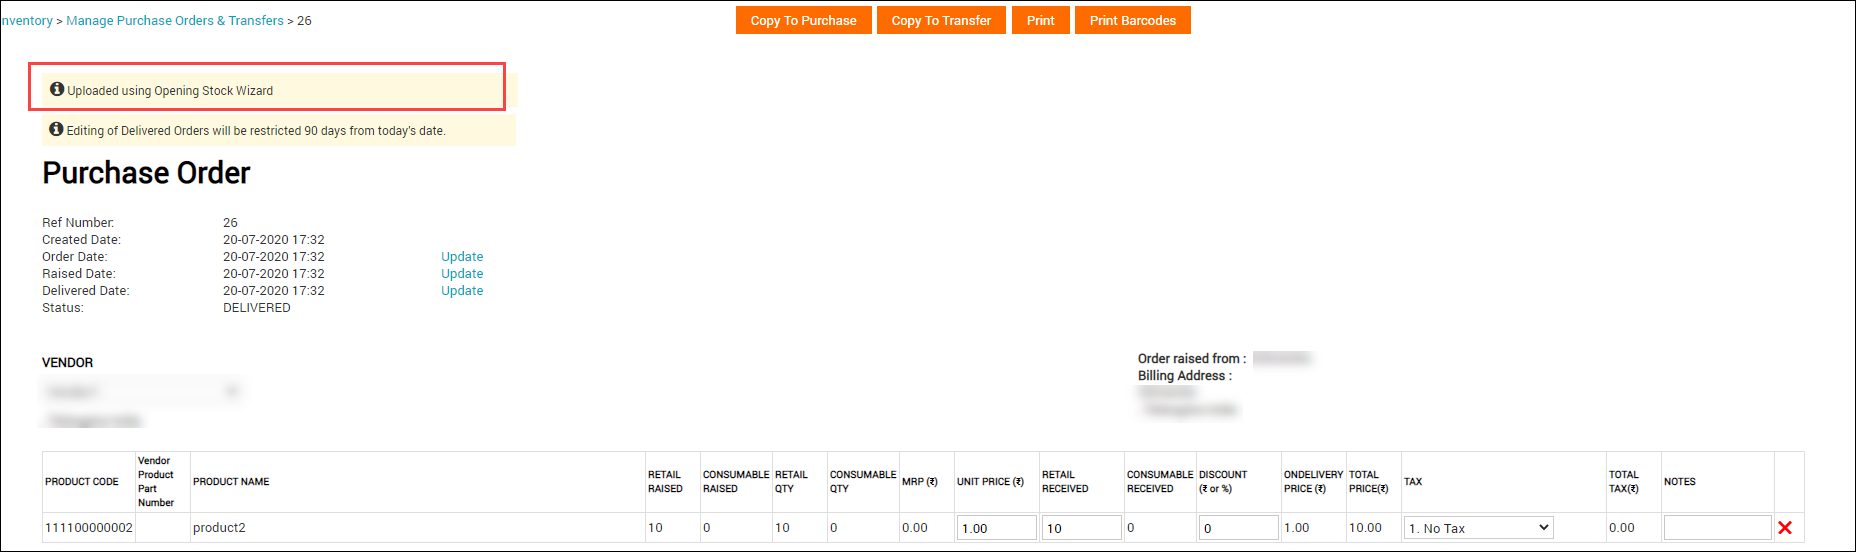Click the Billing Address label

(x=1184, y=376)
